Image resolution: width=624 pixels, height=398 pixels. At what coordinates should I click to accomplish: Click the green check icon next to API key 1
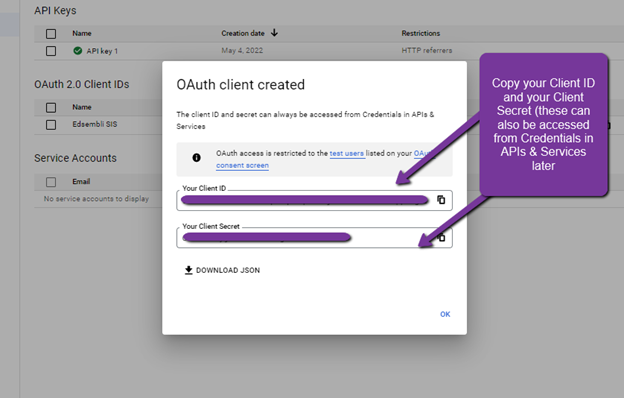78,51
